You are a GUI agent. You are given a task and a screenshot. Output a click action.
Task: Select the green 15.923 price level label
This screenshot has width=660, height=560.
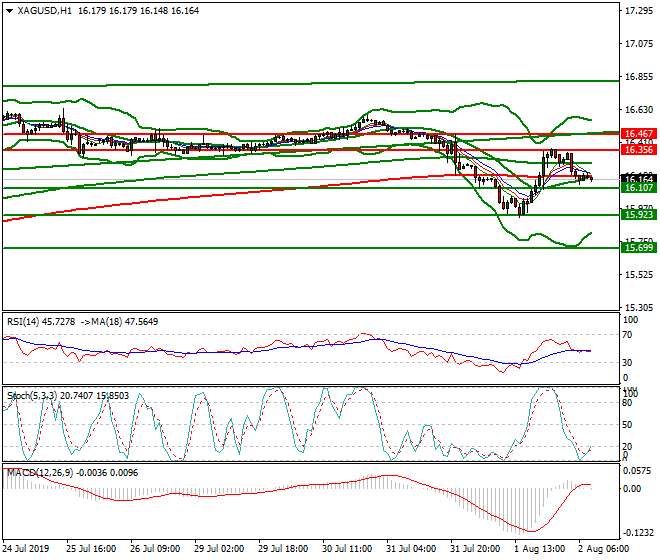click(639, 215)
